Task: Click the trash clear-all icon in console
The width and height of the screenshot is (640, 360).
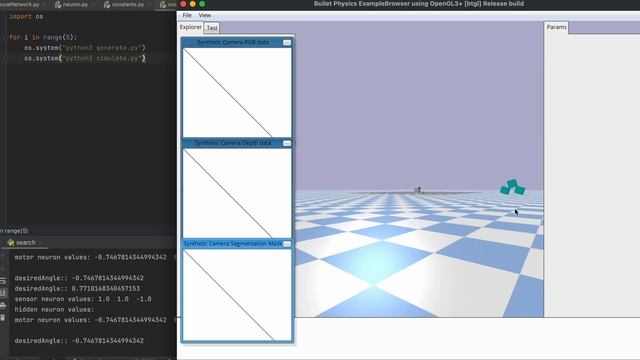Action: pyautogui.click(x=3, y=318)
